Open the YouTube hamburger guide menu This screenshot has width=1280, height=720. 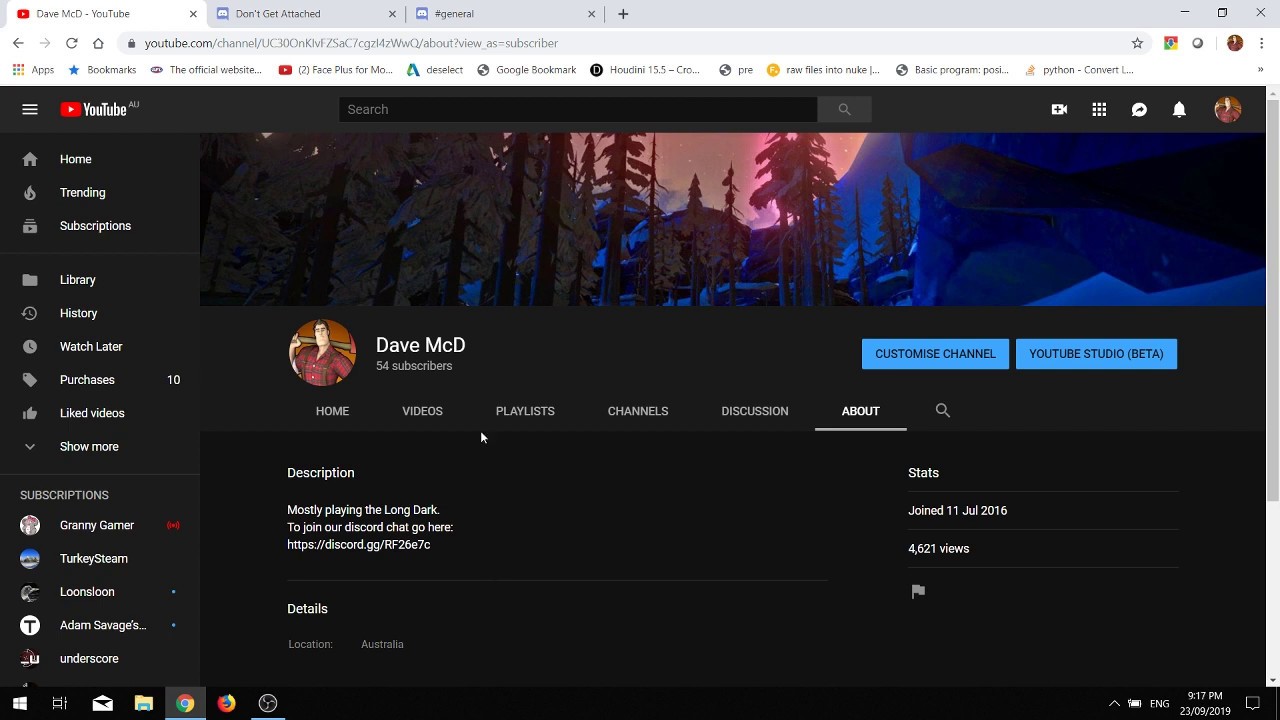tap(30, 110)
